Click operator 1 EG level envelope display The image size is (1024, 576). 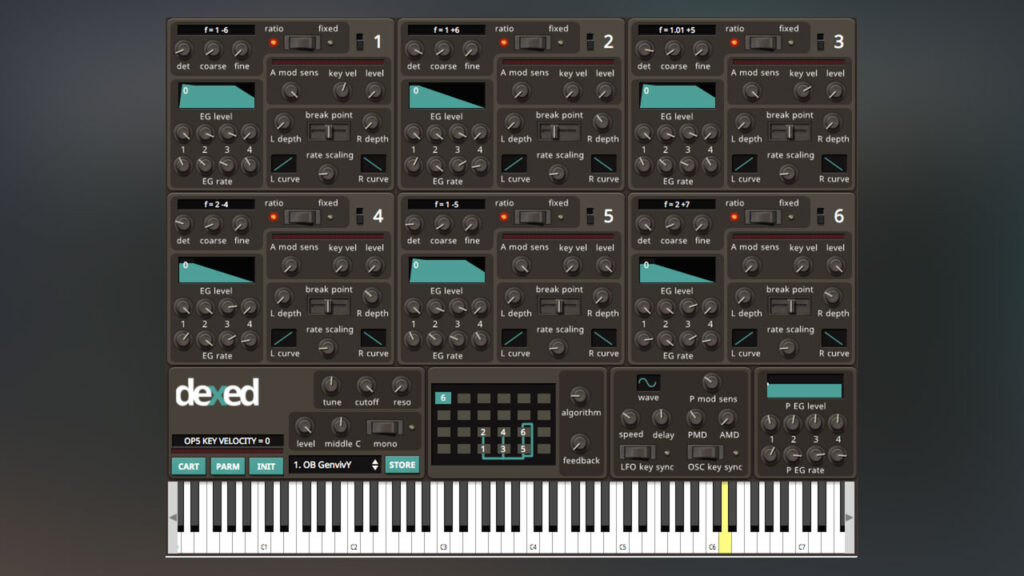[x=219, y=97]
